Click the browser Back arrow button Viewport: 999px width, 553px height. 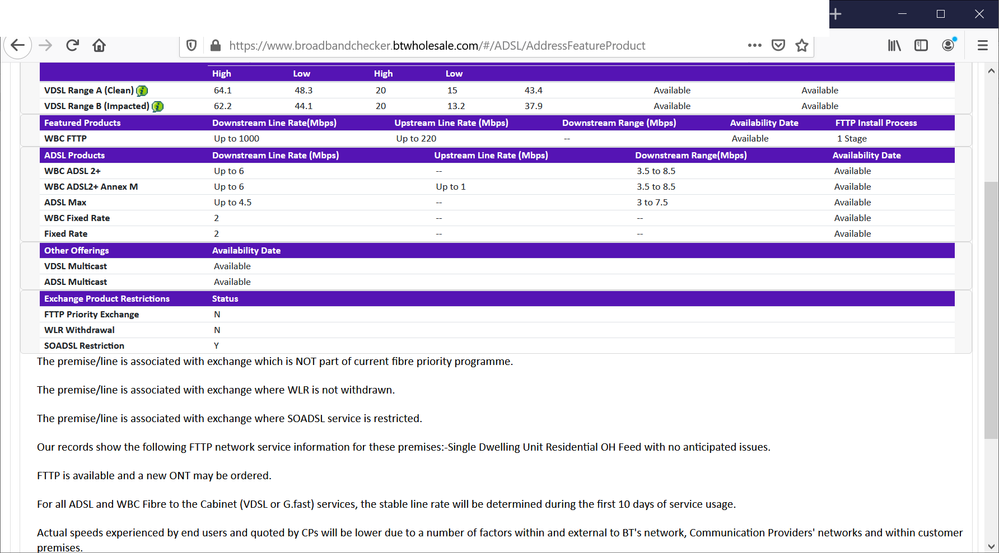(x=18, y=46)
